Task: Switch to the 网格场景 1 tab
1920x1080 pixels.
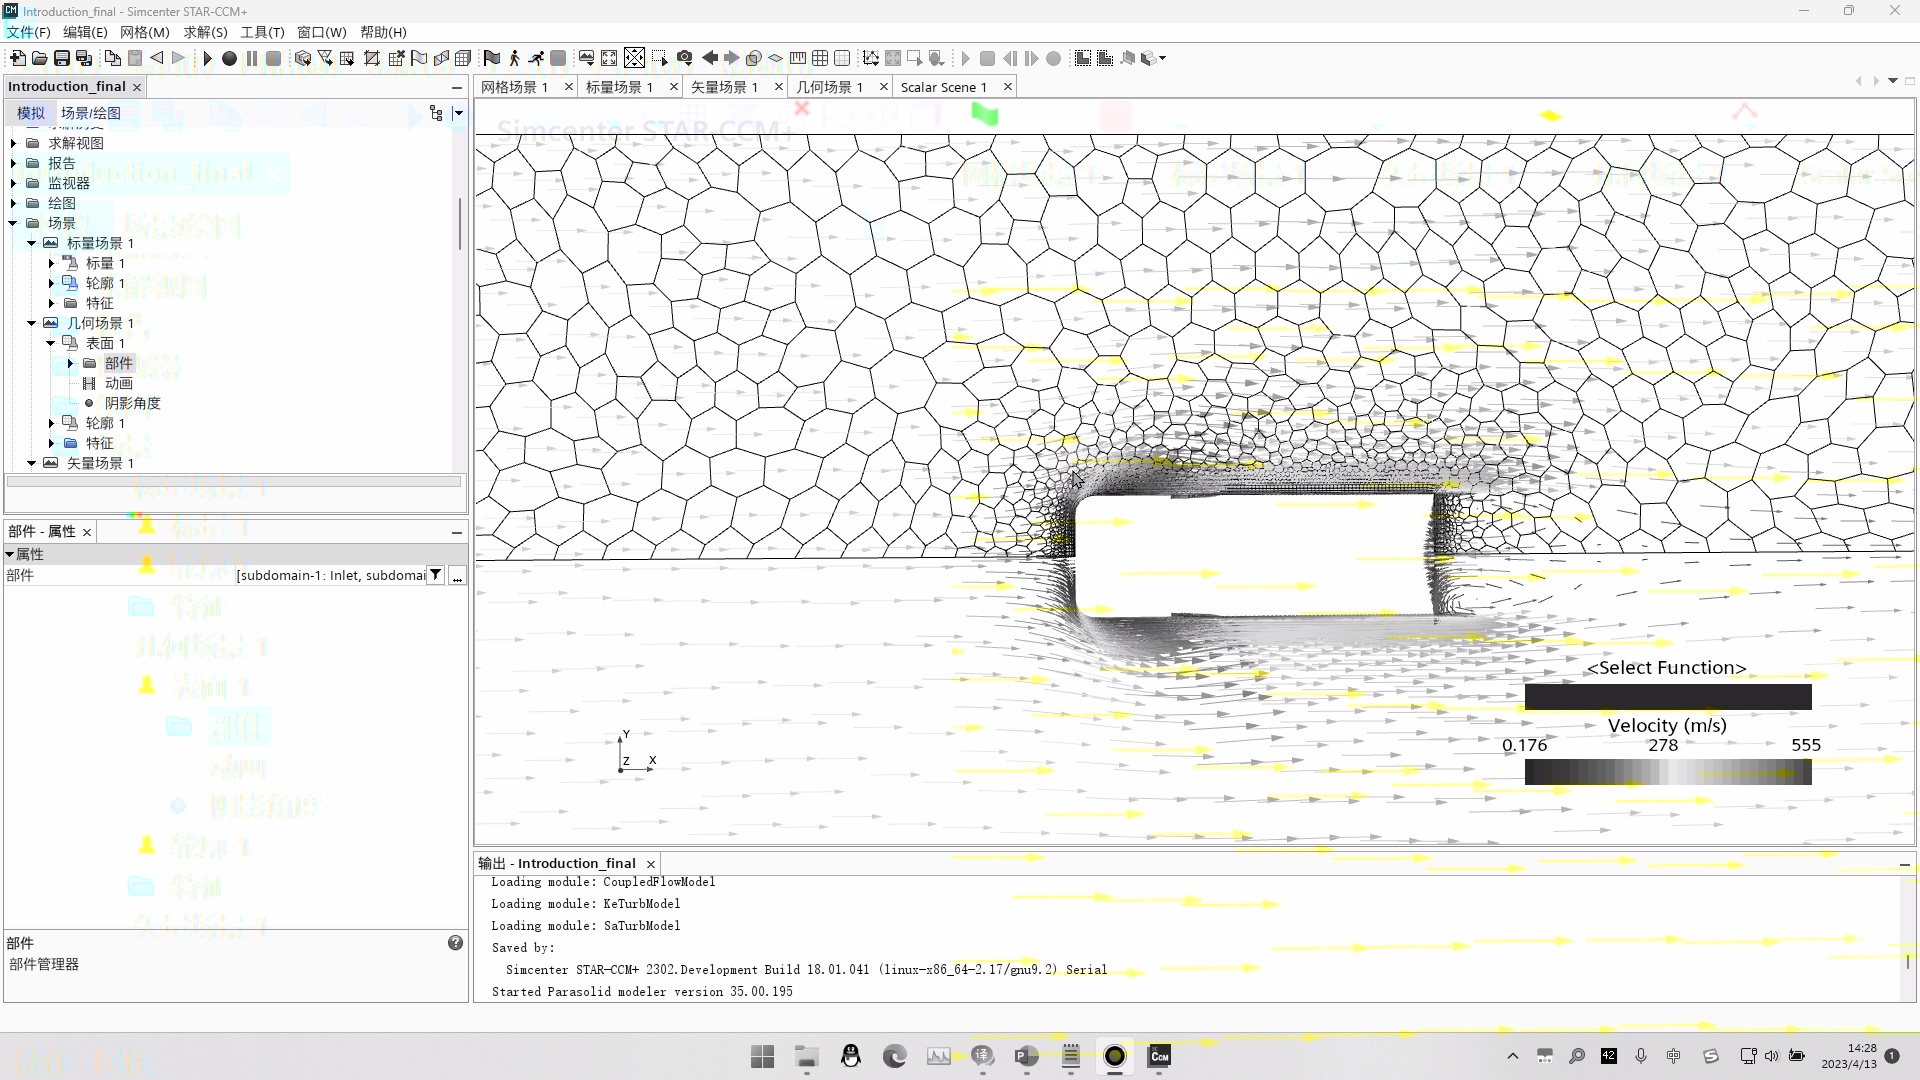Action: [x=514, y=87]
